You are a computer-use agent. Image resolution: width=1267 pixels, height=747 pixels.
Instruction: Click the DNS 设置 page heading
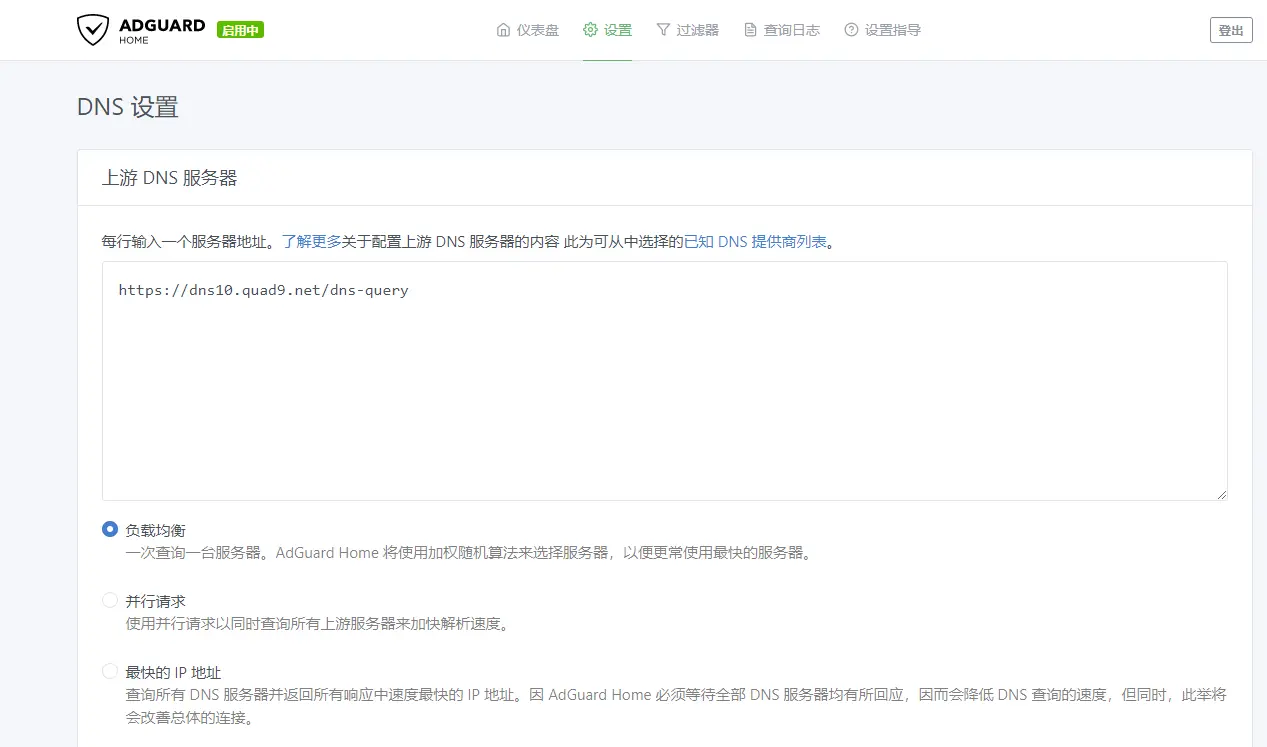[128, 107]
